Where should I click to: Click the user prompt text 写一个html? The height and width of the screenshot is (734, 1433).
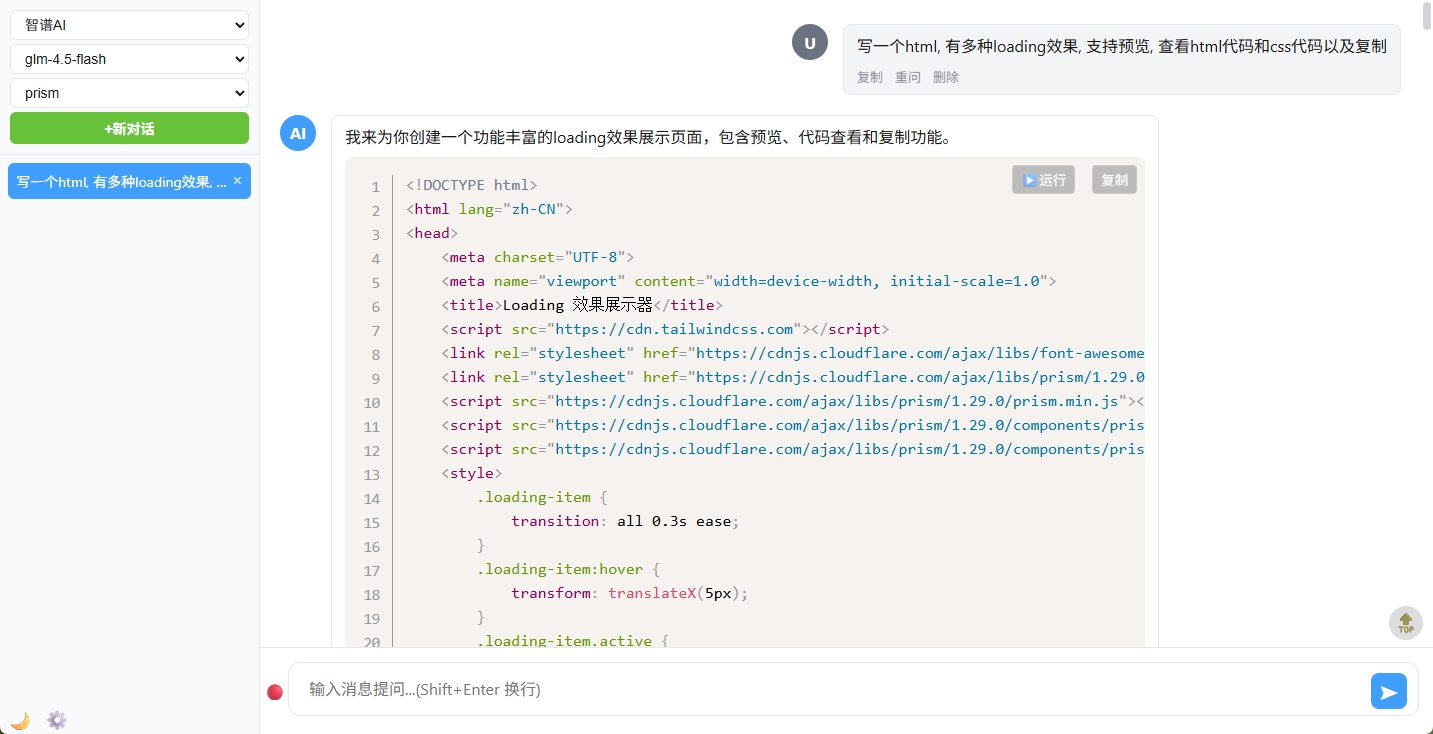click(1122, 46)
